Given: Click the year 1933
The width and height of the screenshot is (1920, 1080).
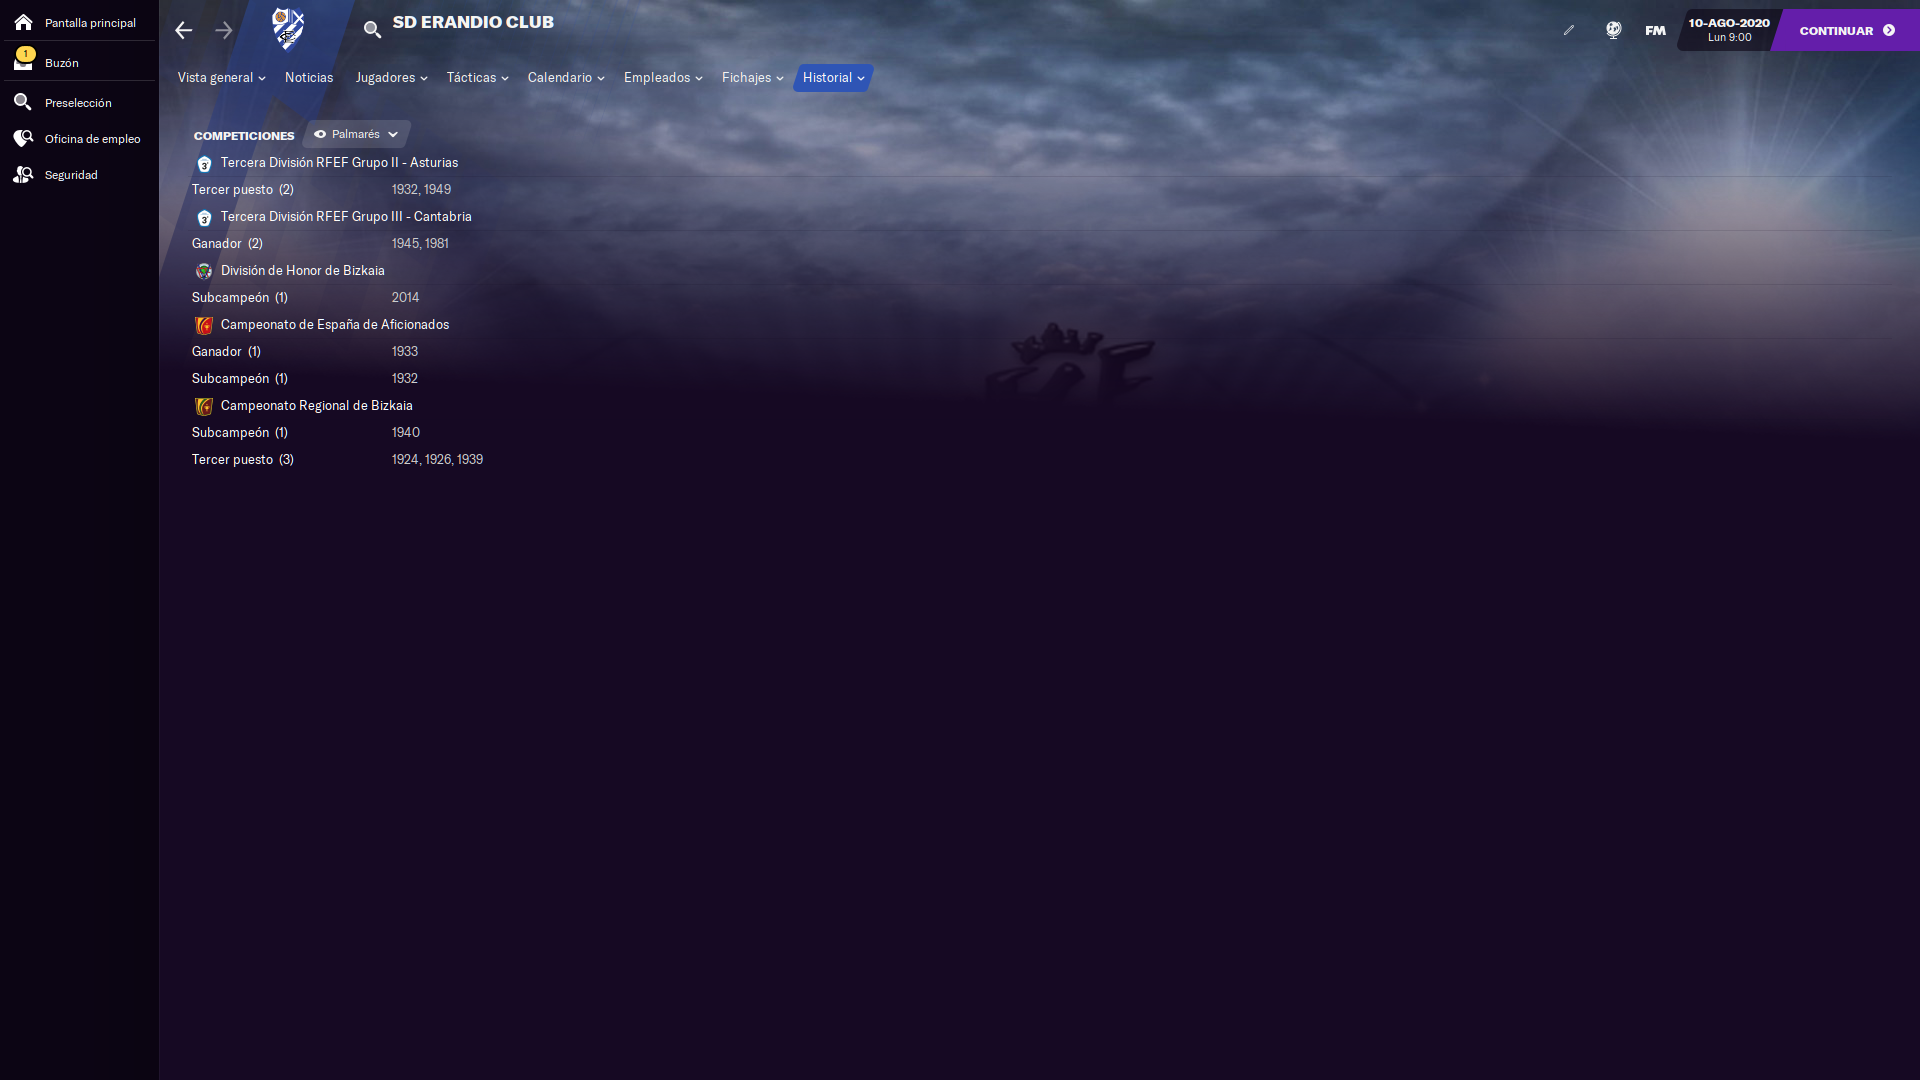Looking at the screenshot, I should click(x=405, y=352).
